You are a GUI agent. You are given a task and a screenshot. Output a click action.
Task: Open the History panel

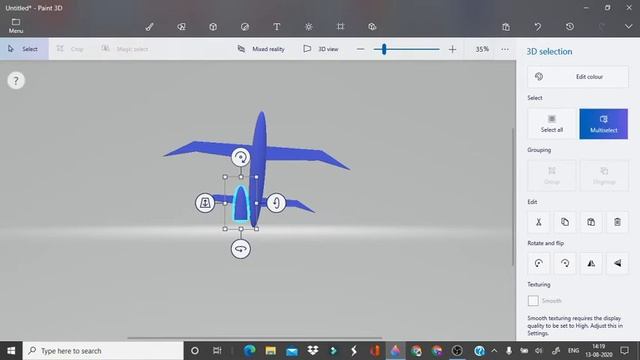tap(570, 27)
